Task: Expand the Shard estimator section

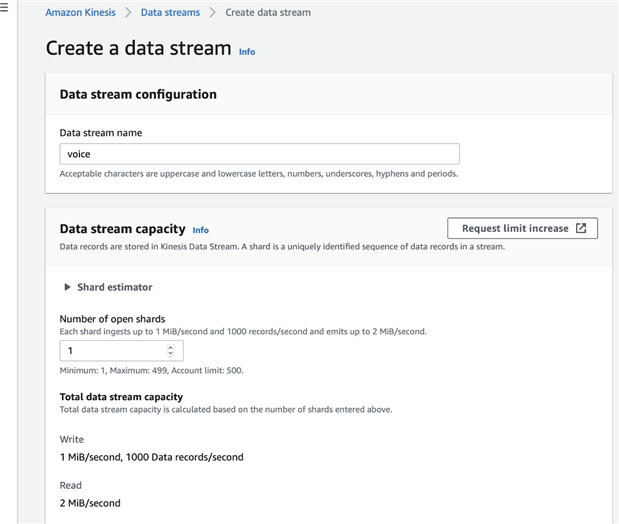Action: point(108,287)
